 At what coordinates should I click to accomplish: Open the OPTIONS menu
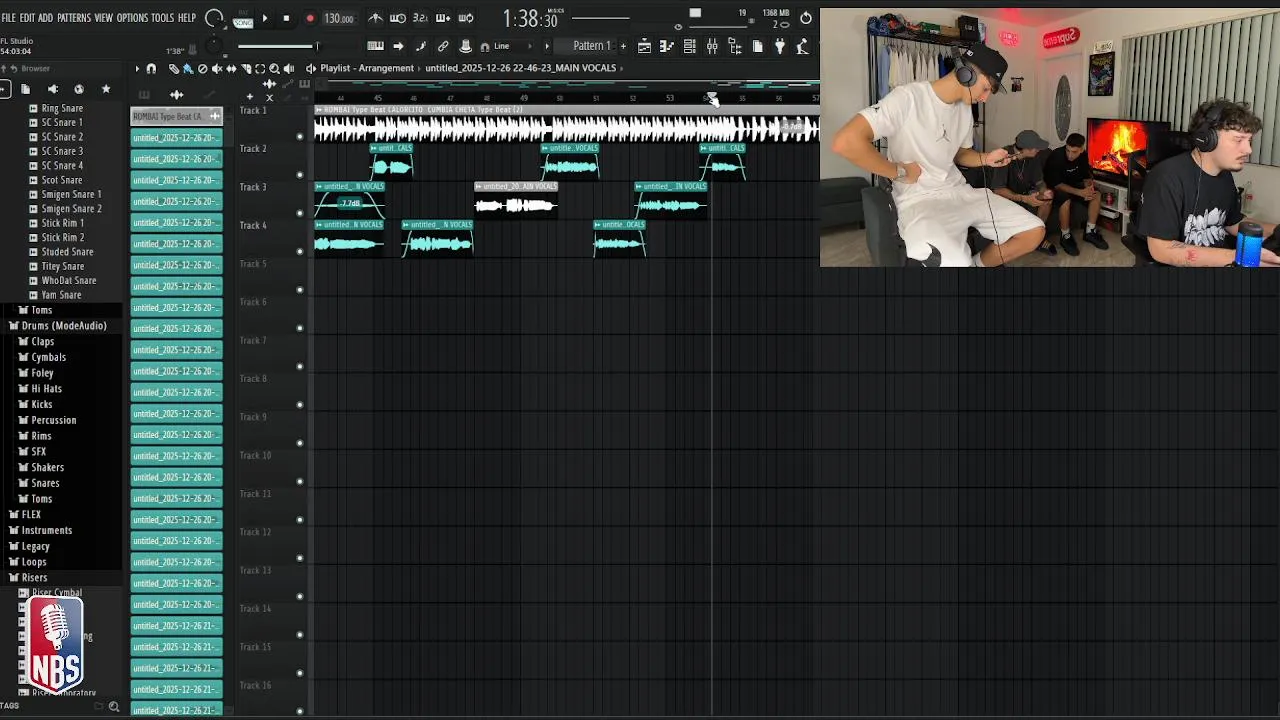click(132, 18)
